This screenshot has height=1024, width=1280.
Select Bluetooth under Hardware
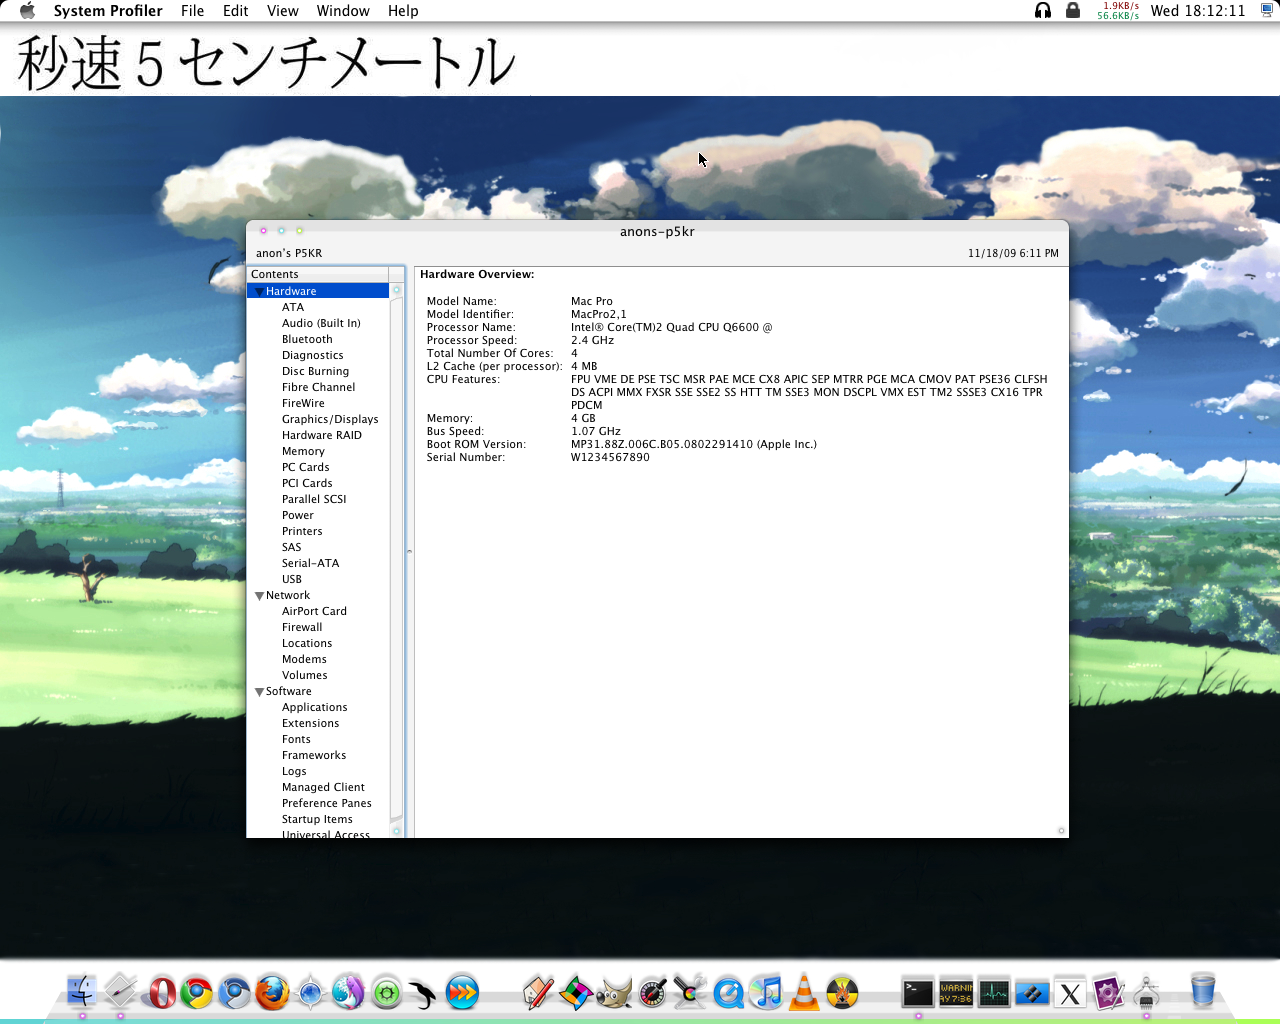point(307,339)
